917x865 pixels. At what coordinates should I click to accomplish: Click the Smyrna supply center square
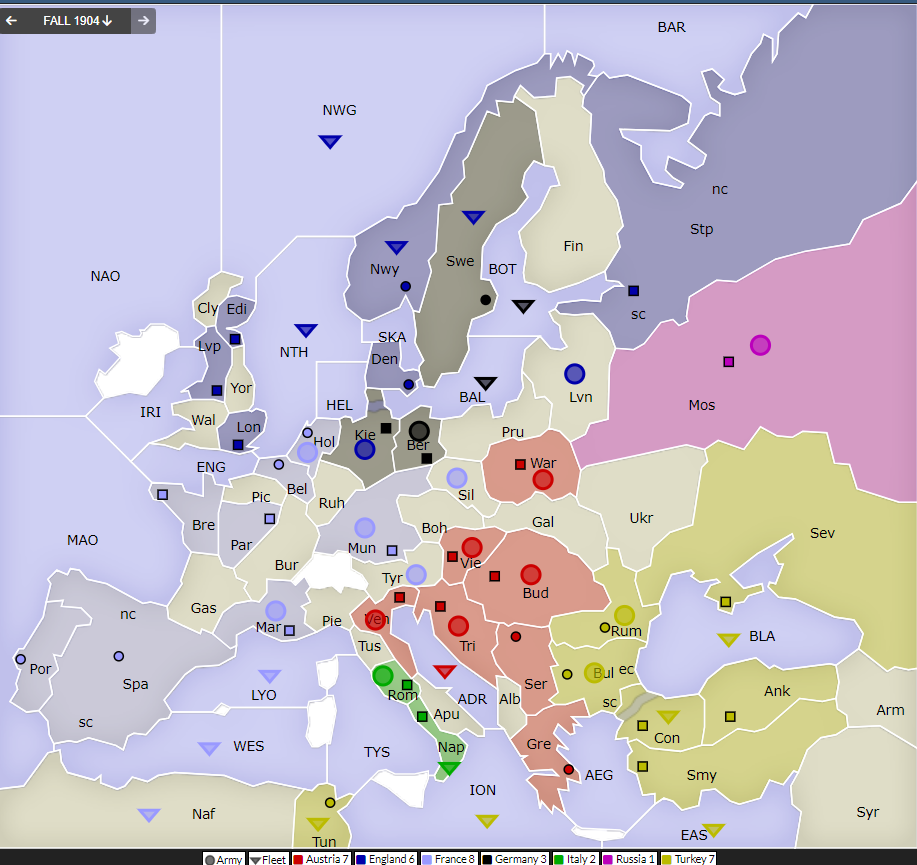click(643, 766)
